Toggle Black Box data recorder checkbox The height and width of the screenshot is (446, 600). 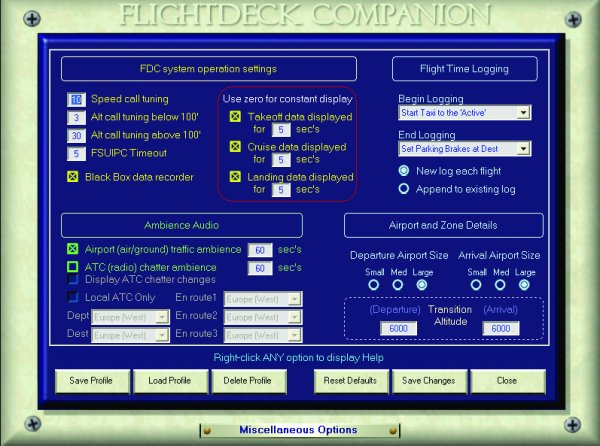click(x=73, y=177)
